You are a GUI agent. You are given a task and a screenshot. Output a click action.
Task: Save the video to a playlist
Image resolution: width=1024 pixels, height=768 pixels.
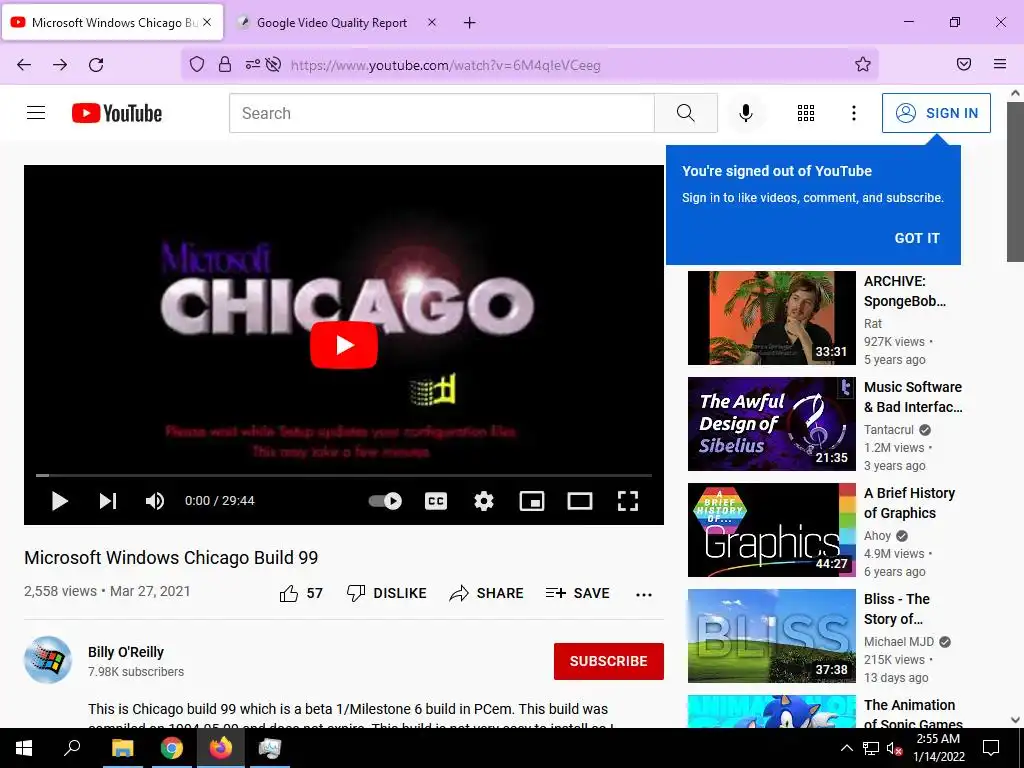click(577, 593)
